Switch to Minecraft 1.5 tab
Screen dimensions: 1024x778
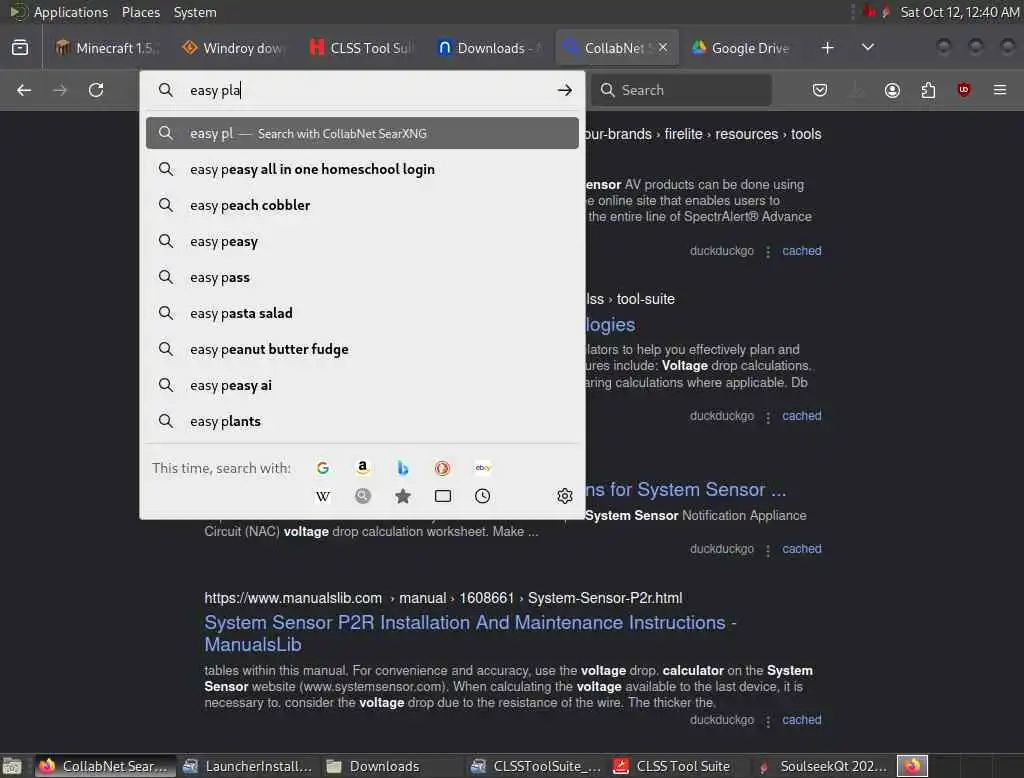point(107,48)
